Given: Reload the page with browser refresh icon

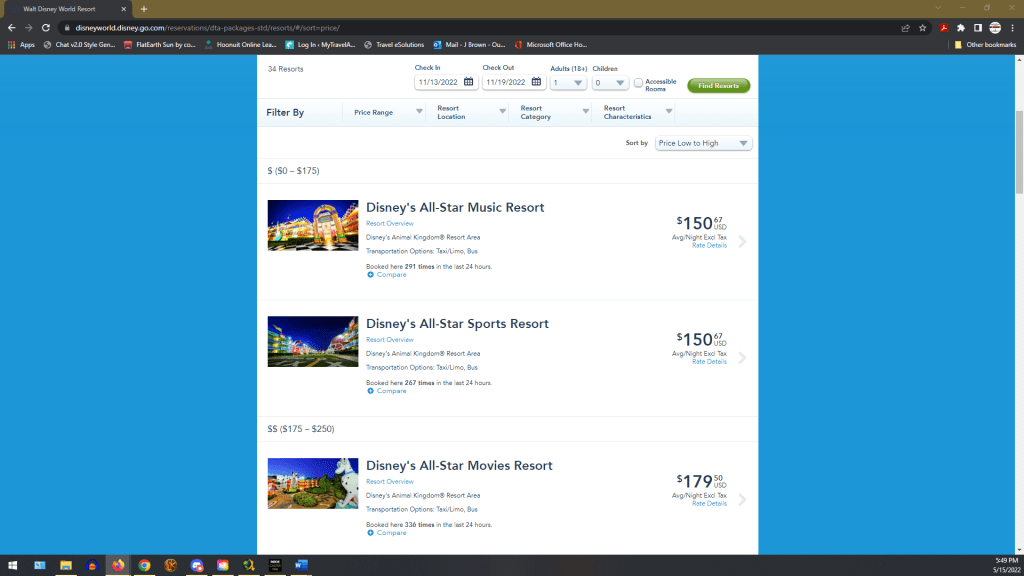Looking at the screenshot, I should coord(45,27).
